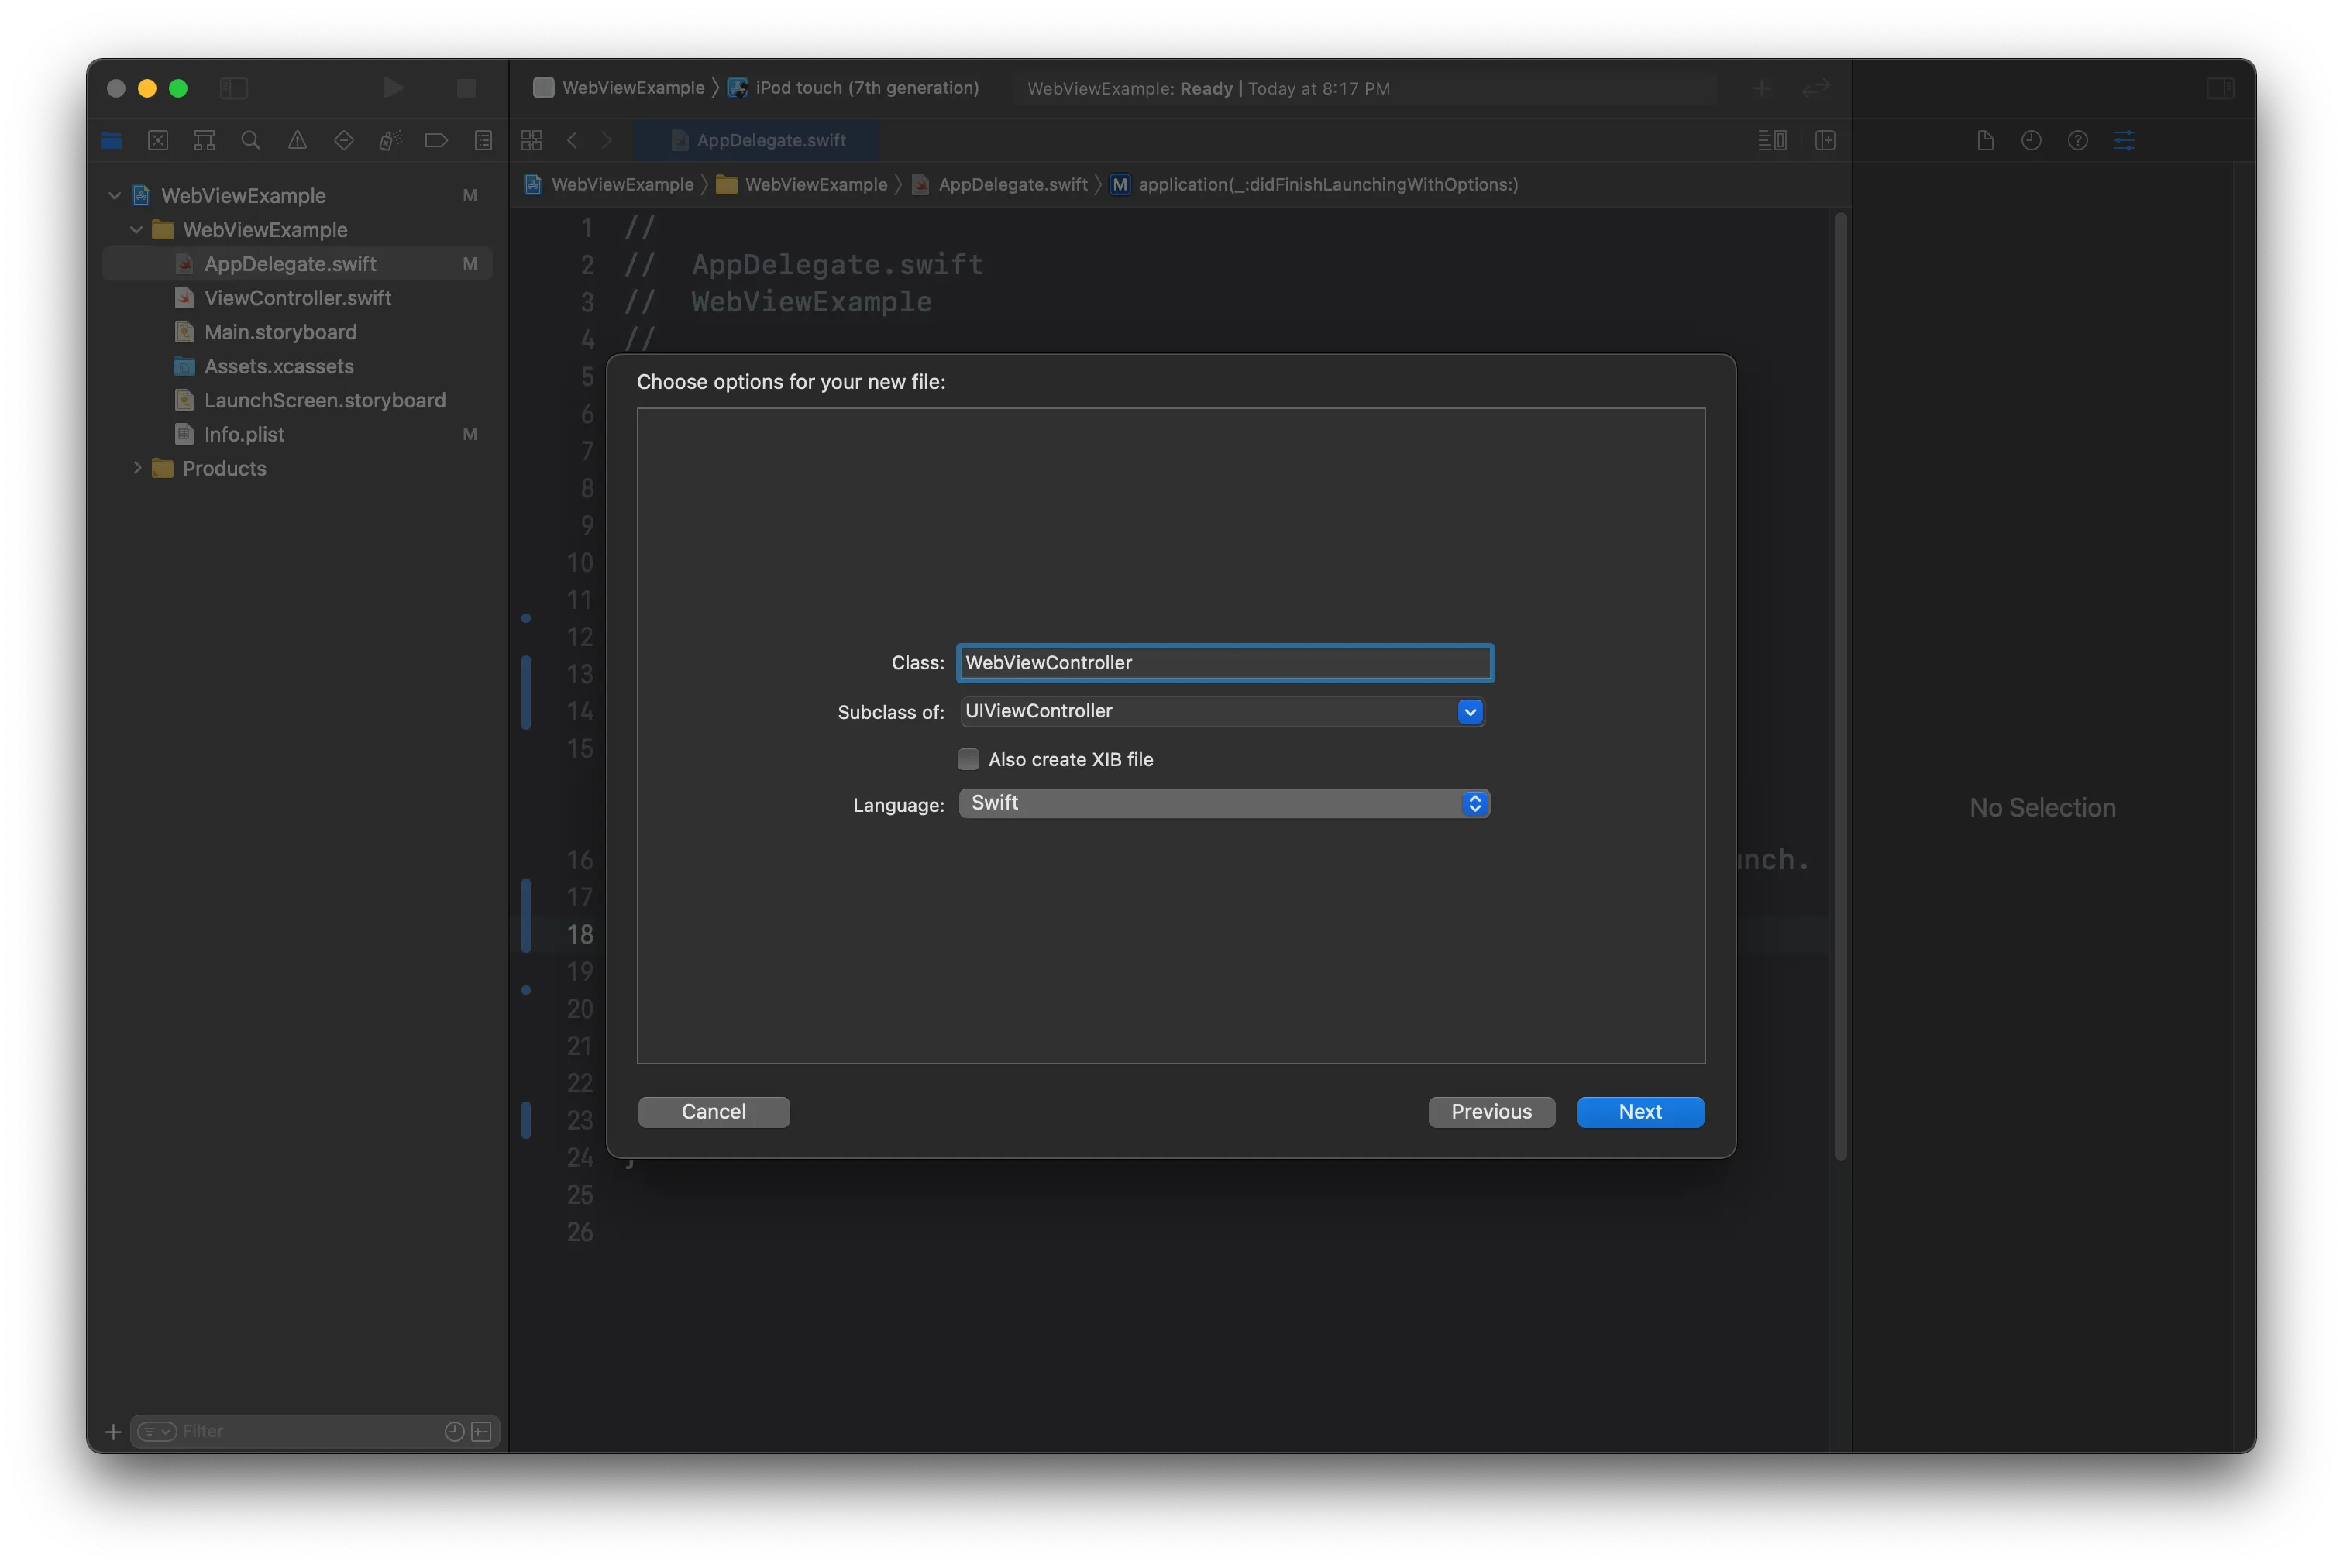The image size is (2343, 1568).
Task: Click the Next button
Action: point(1640,1112)
